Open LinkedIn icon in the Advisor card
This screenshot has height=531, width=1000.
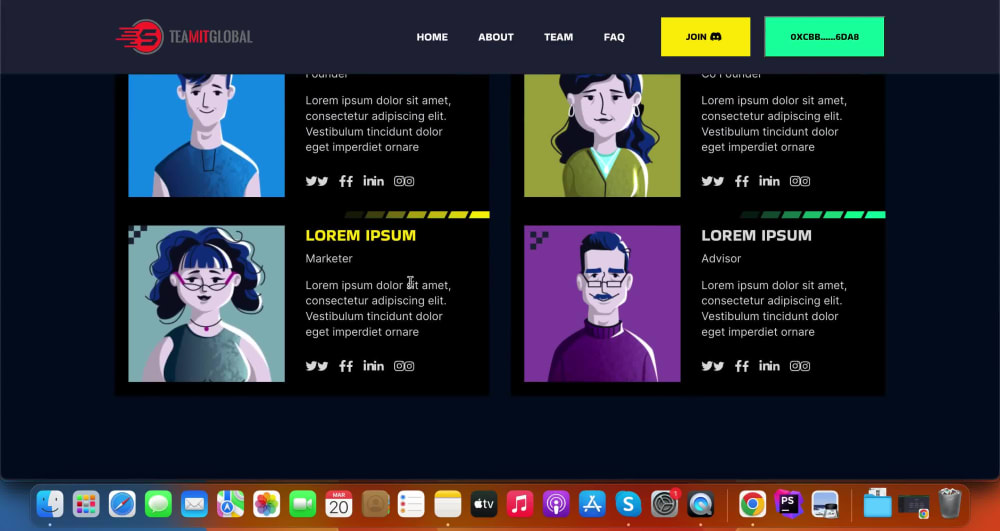[x=770, y=366]
